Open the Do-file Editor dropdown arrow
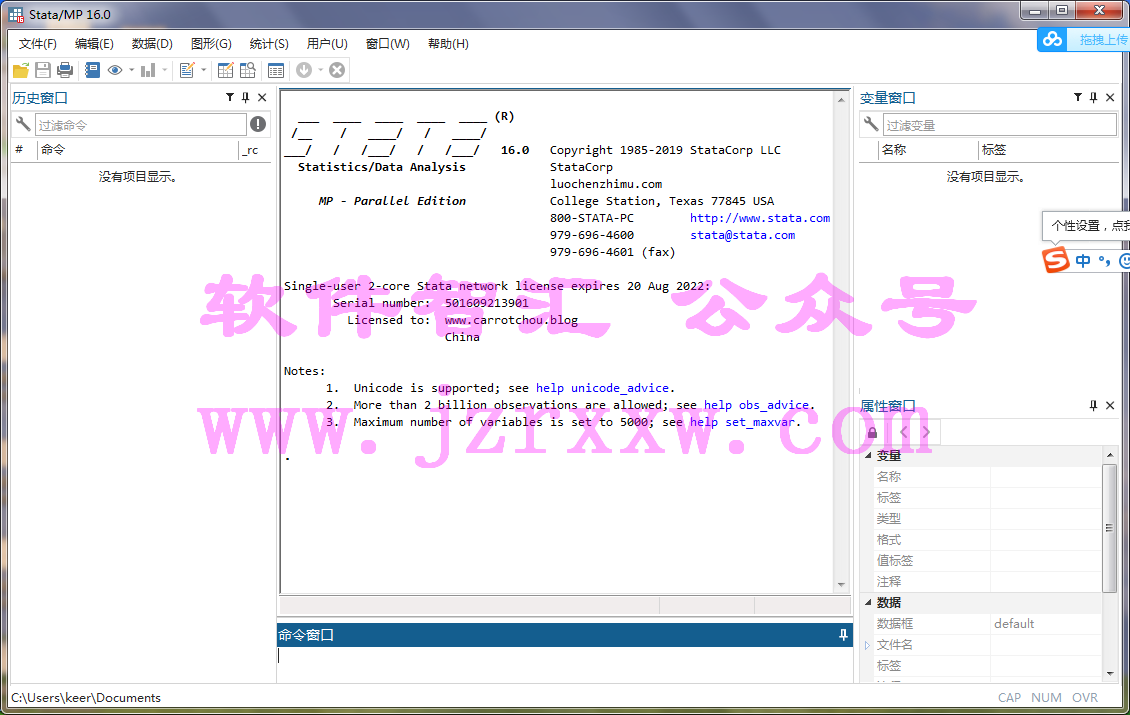This screenshot has height=715, width=1130. pyautogui.click(x=203, y=70)
